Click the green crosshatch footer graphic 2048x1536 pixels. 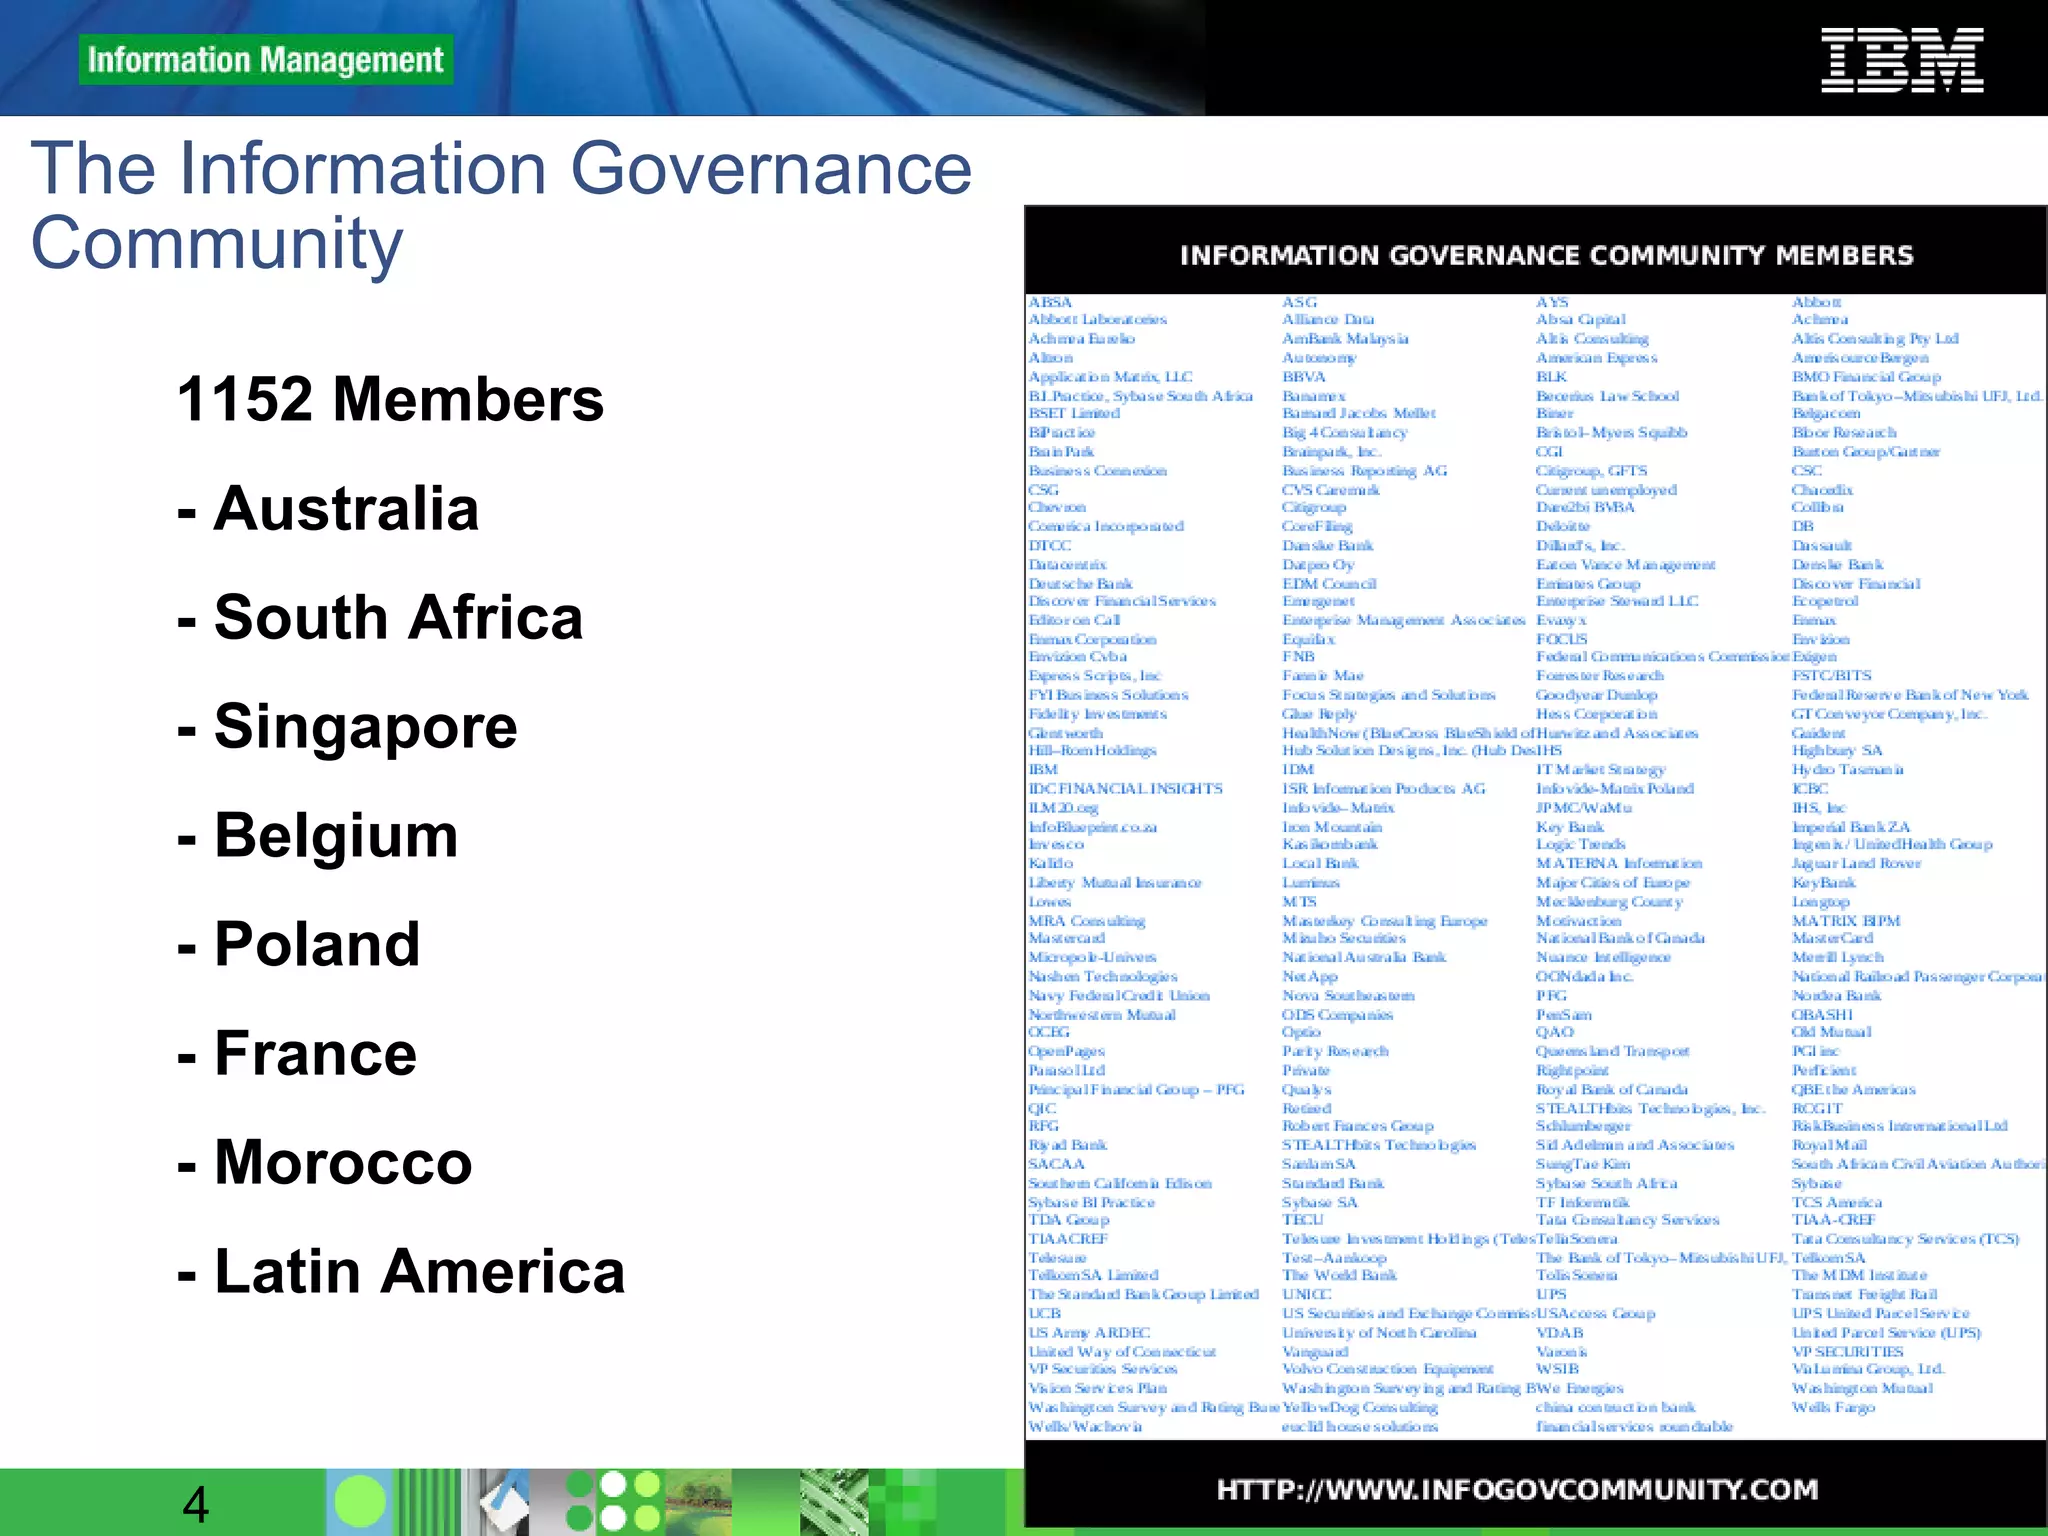click(x=834, y=1502)
